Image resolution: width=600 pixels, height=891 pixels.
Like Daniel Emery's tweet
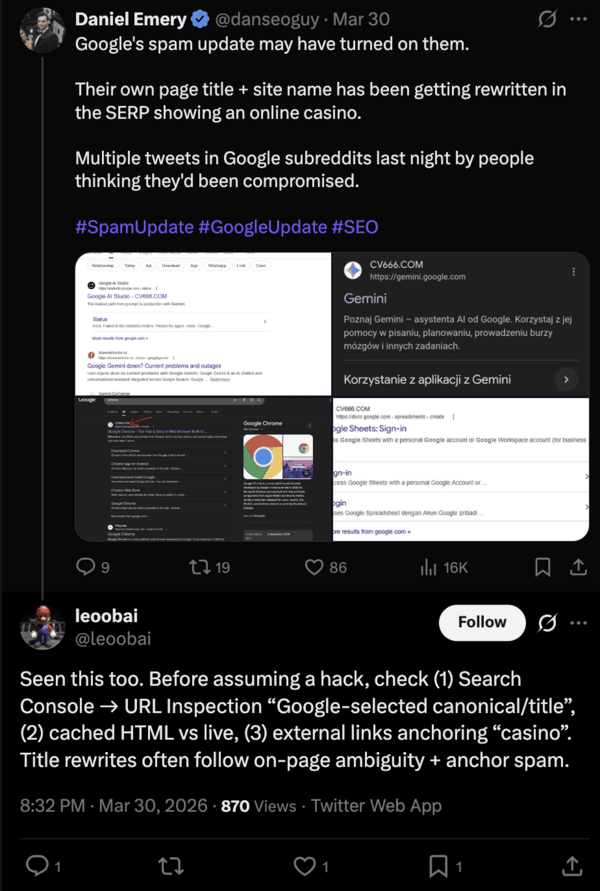[316, 567]
